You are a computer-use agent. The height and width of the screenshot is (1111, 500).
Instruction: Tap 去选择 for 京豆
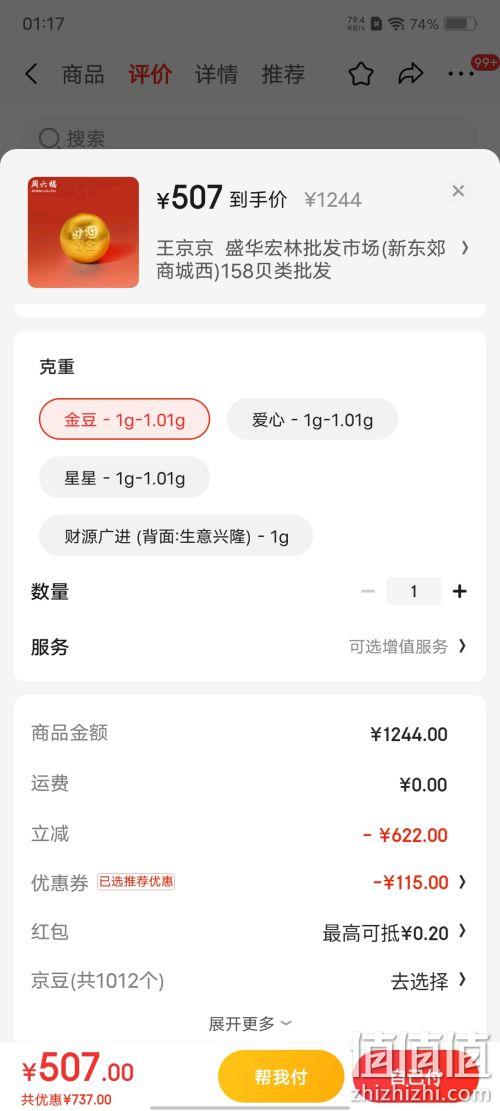coord(420,981)
